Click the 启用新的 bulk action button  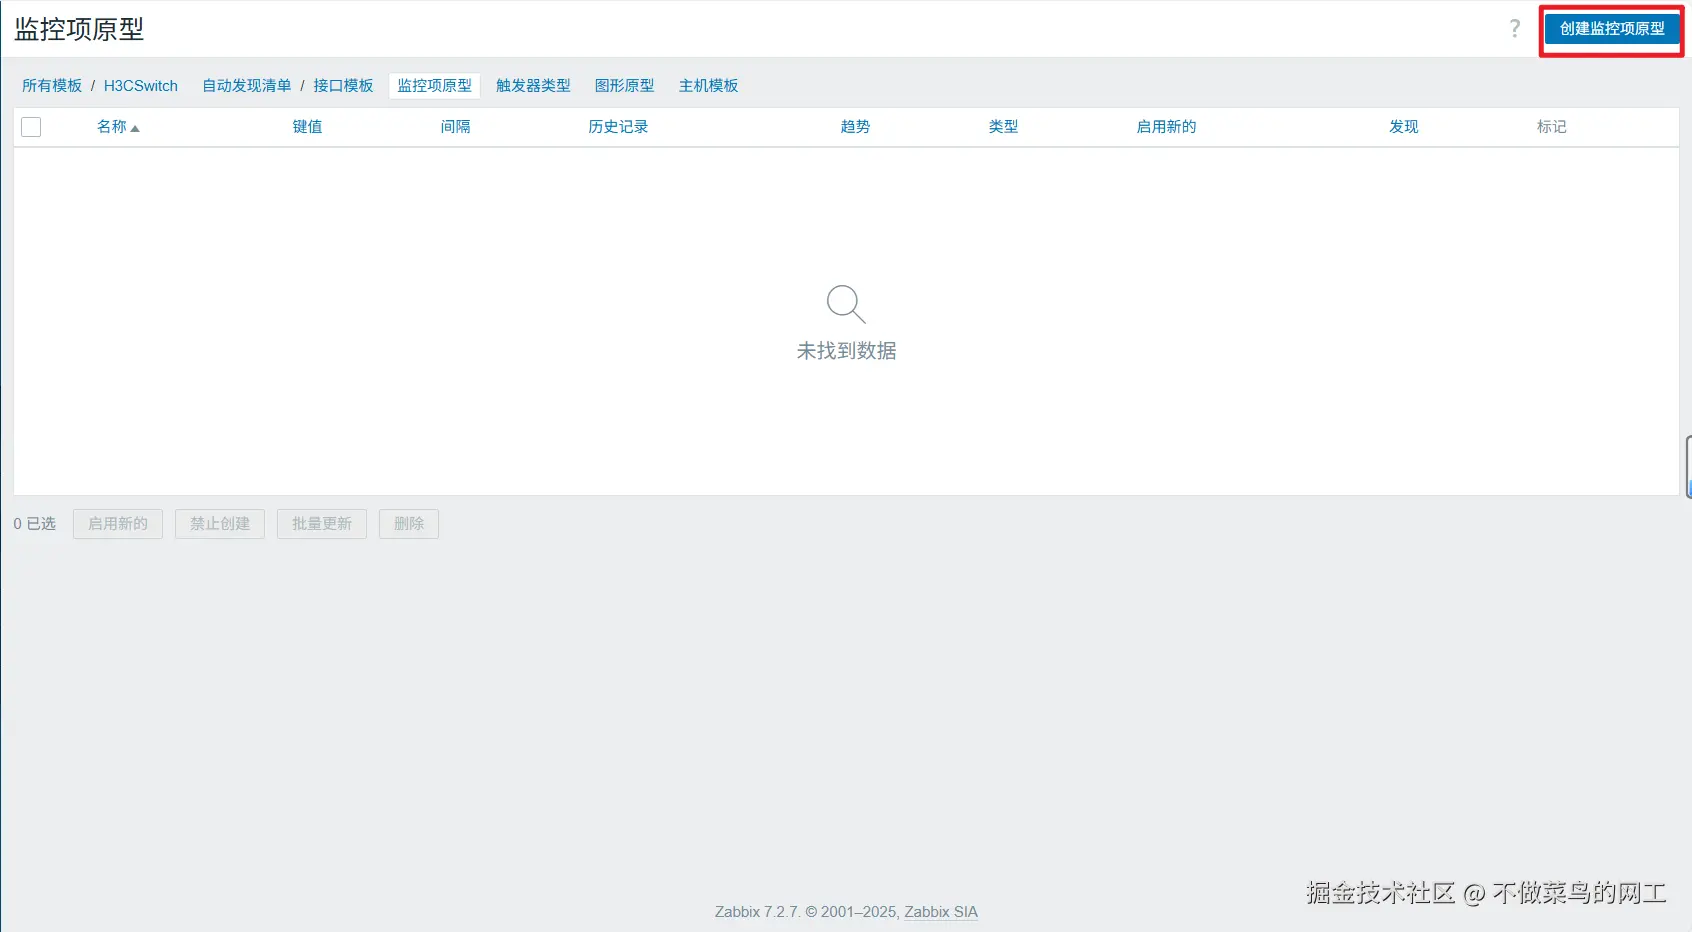coord(118,524)
